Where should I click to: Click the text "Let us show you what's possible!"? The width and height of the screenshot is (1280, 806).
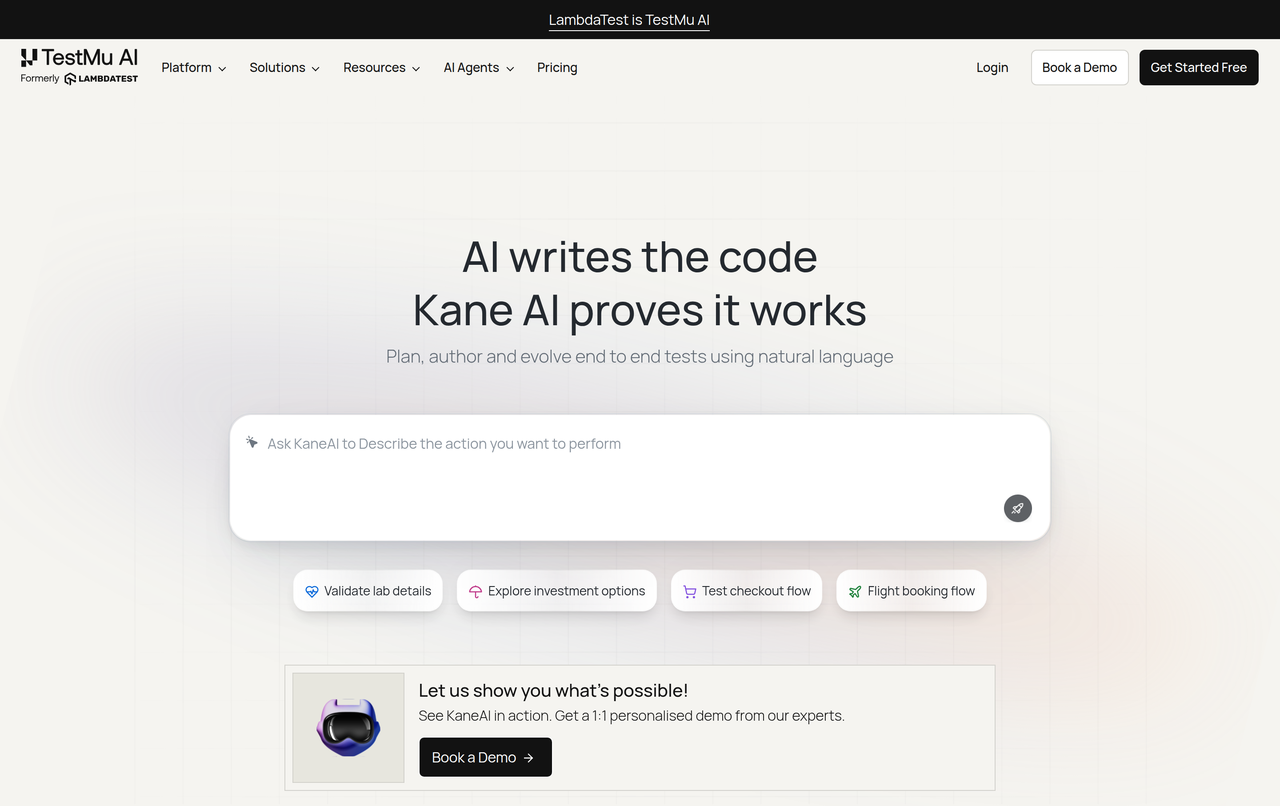[x=553, y=690]
